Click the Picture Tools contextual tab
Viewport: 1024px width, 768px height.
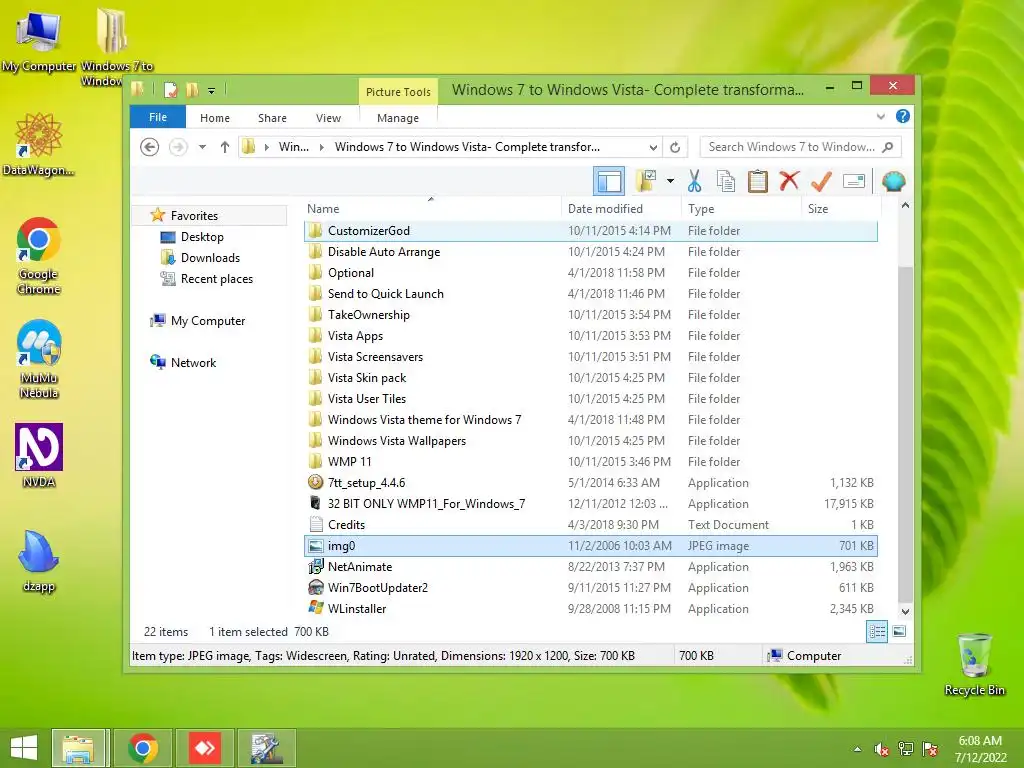point(398,91)
